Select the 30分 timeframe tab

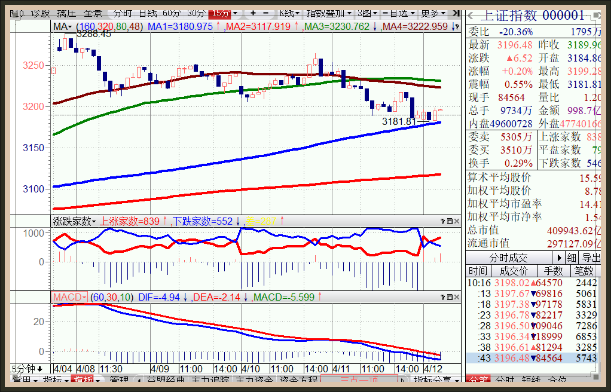pos(196,13)
